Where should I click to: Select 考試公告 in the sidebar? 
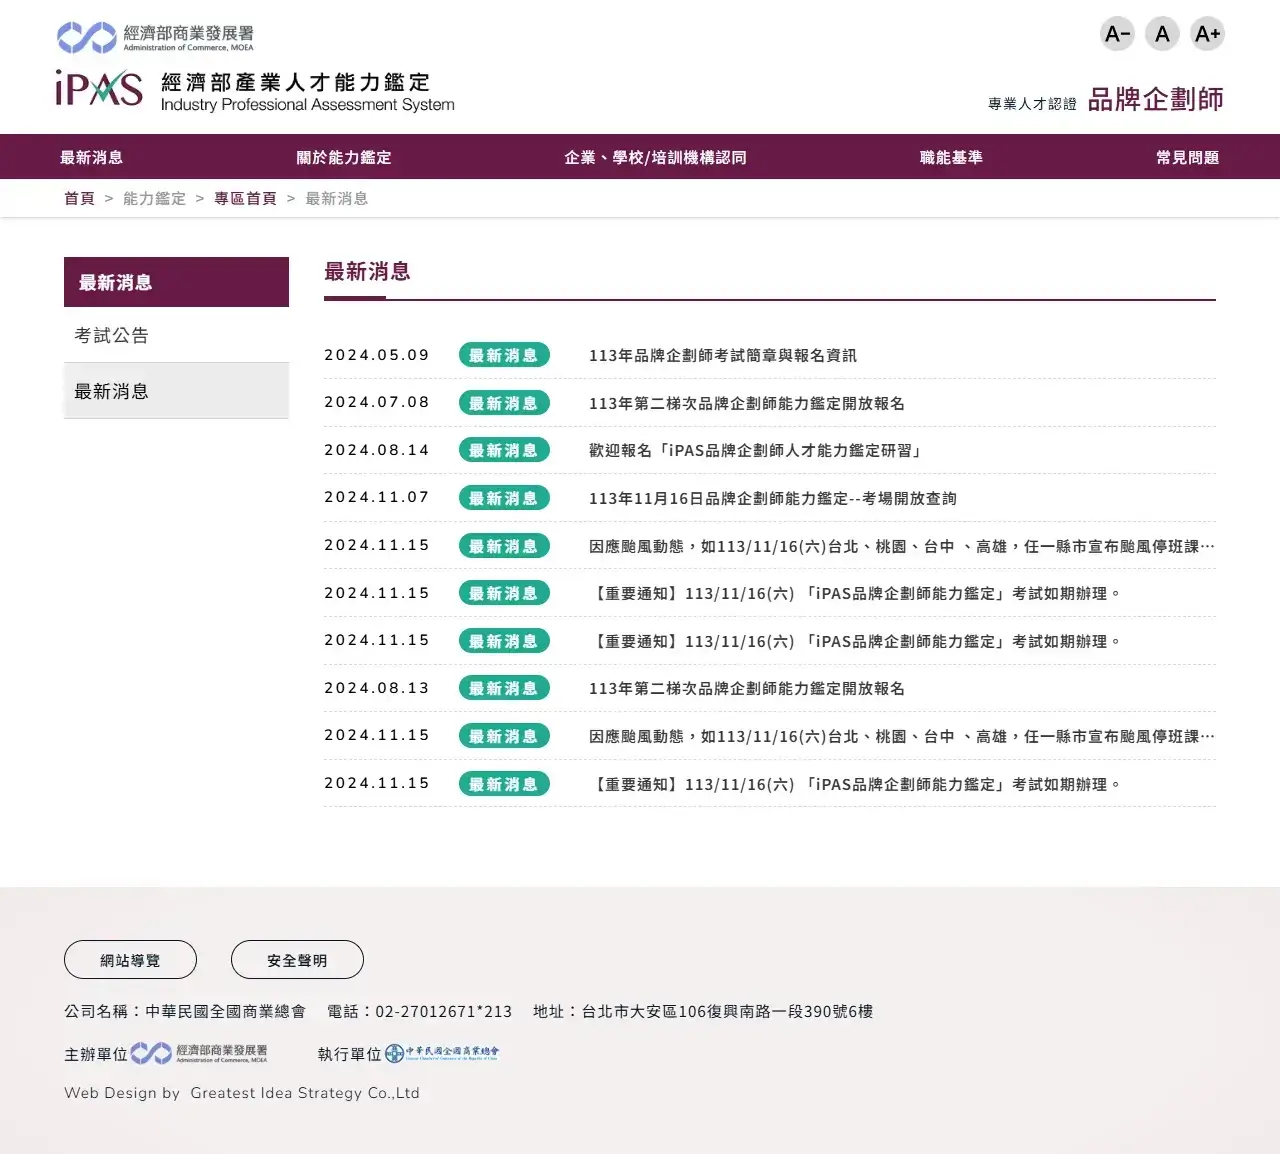[176, 335]
